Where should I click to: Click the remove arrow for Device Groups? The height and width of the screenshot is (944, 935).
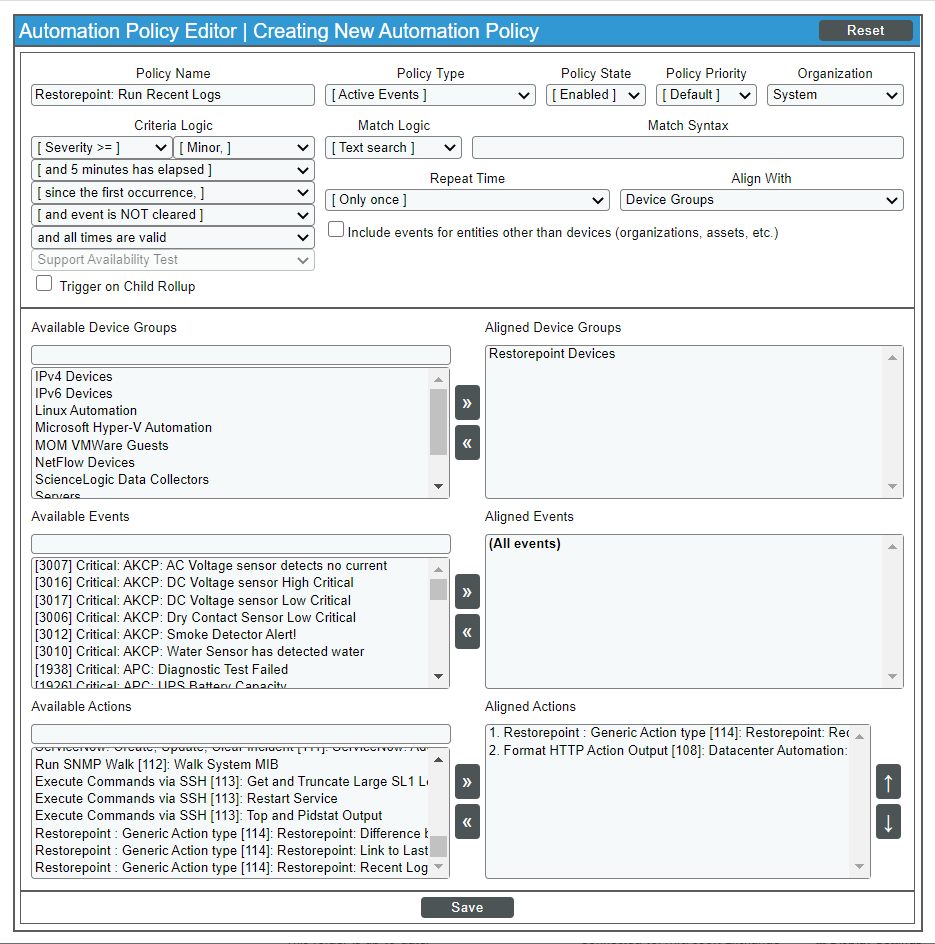(x=467, y=442)
